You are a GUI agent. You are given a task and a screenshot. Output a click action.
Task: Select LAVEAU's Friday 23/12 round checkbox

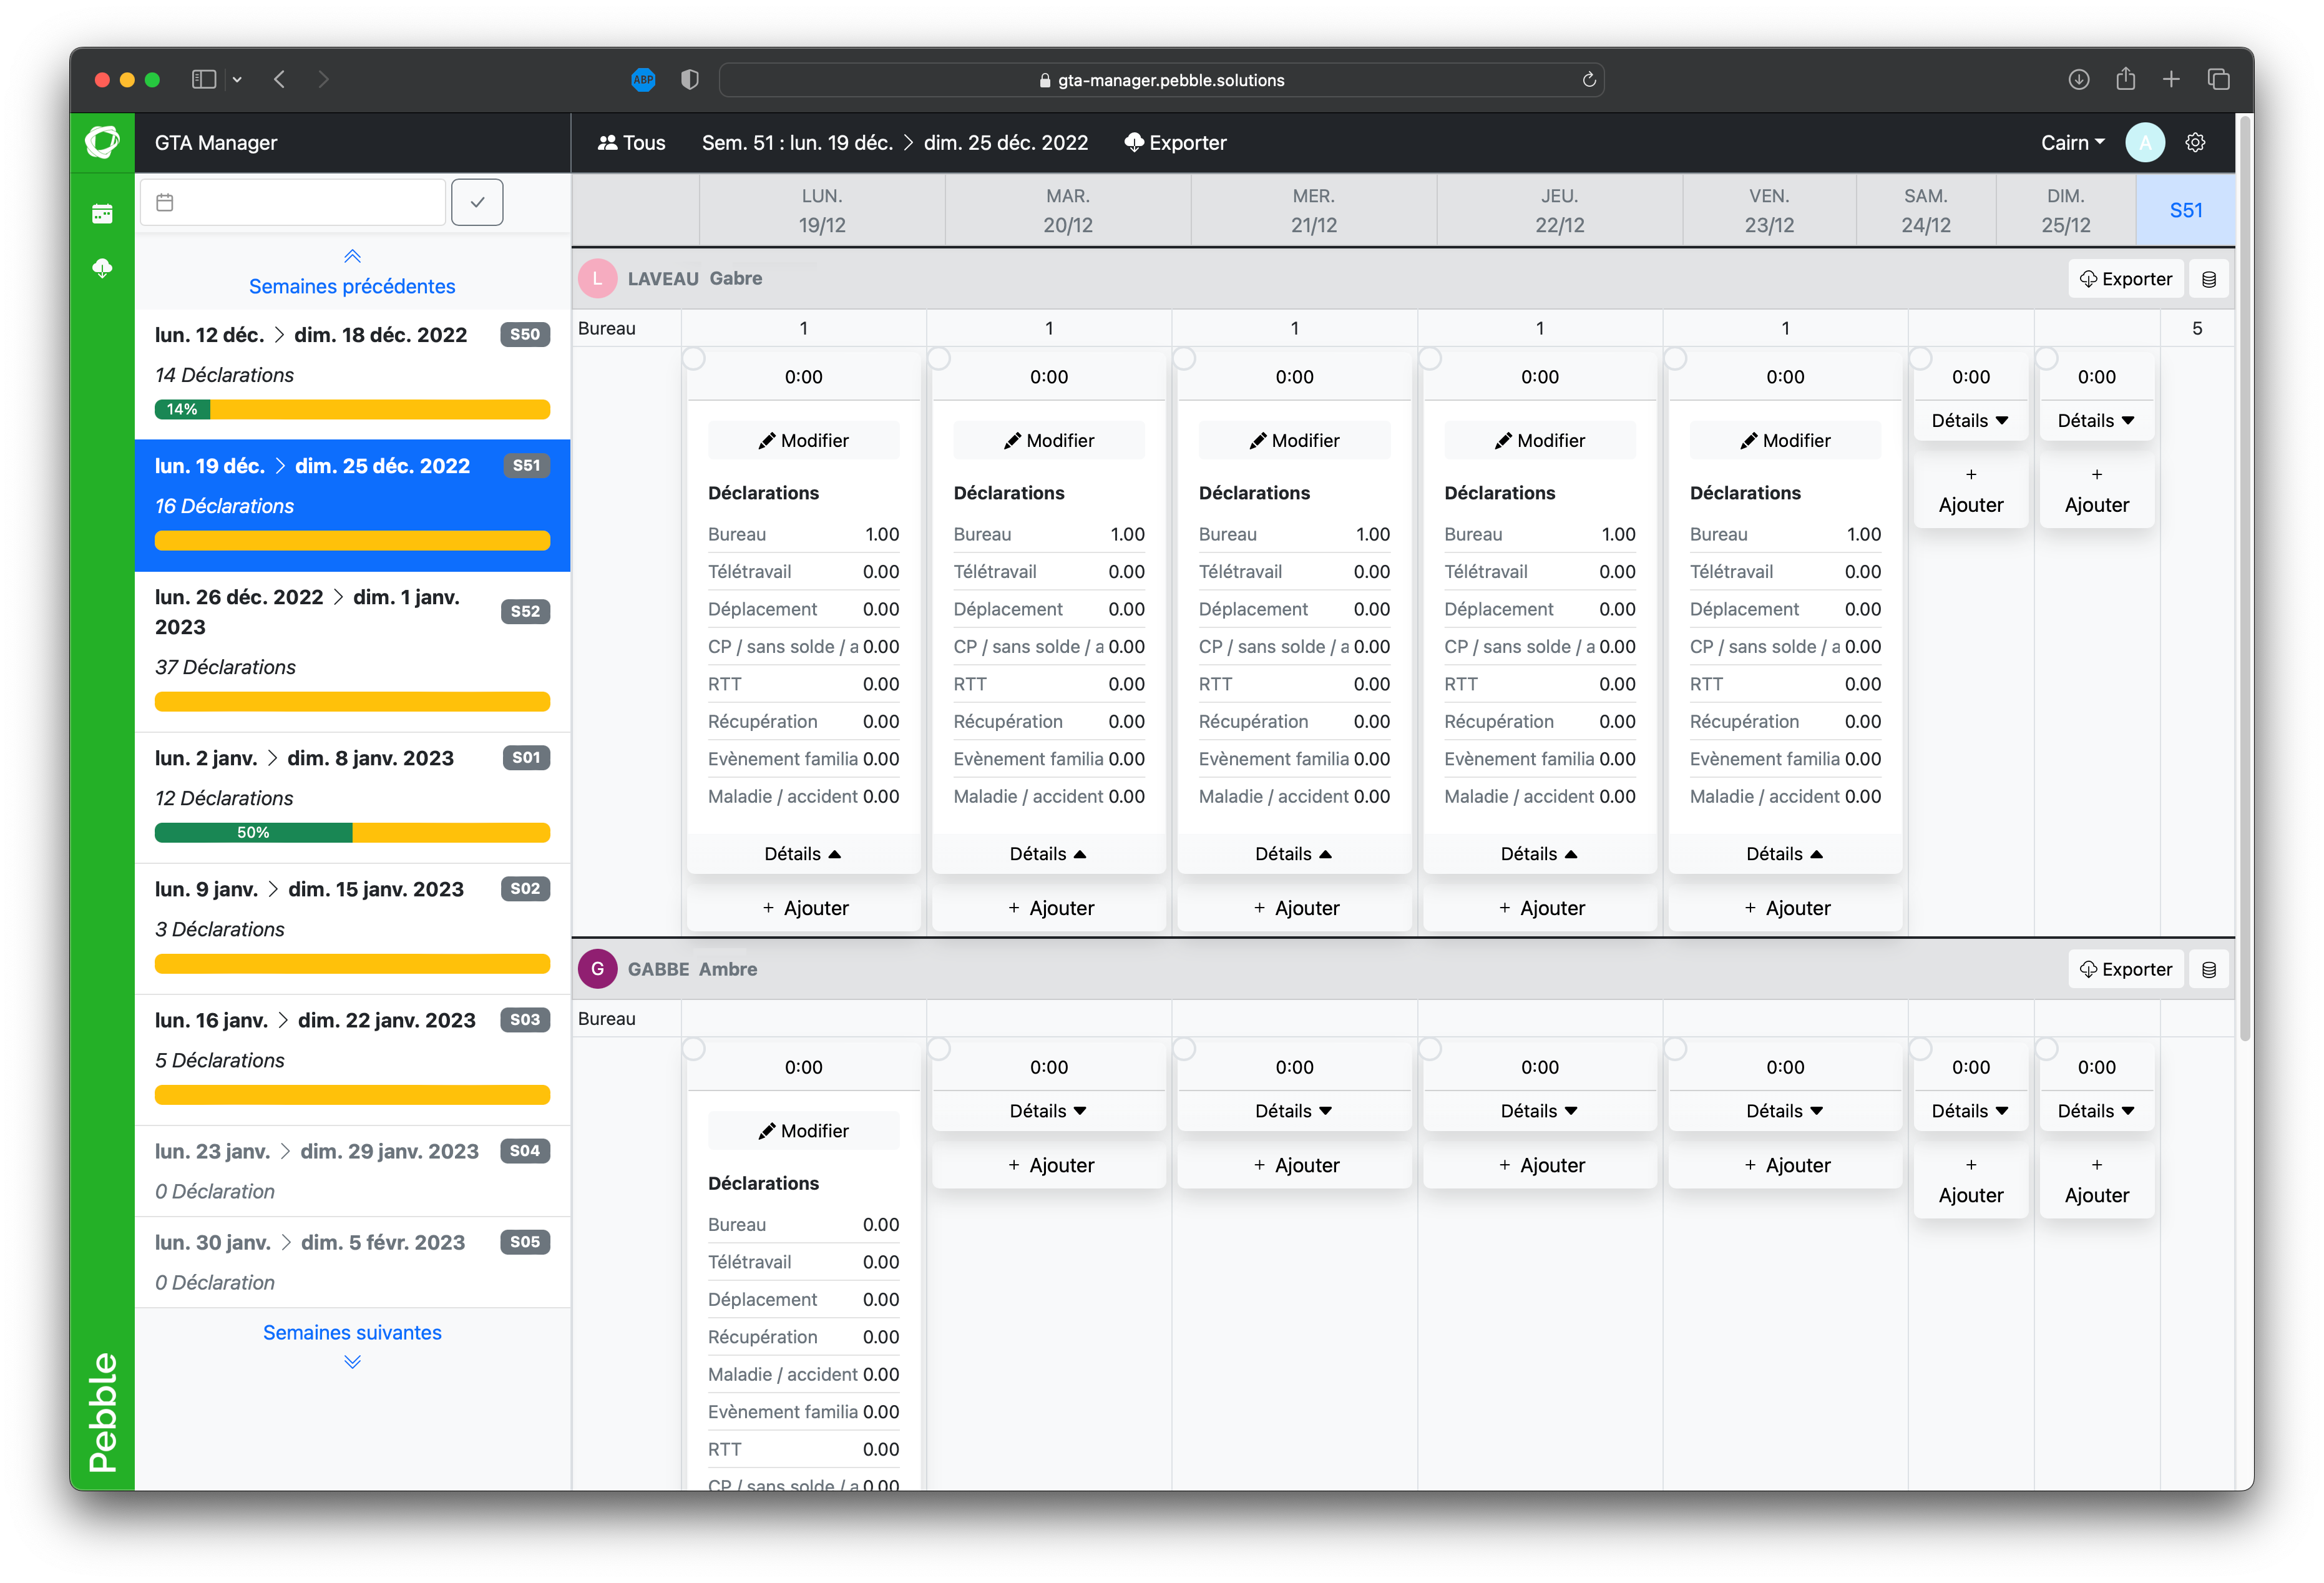point(1675,358)
